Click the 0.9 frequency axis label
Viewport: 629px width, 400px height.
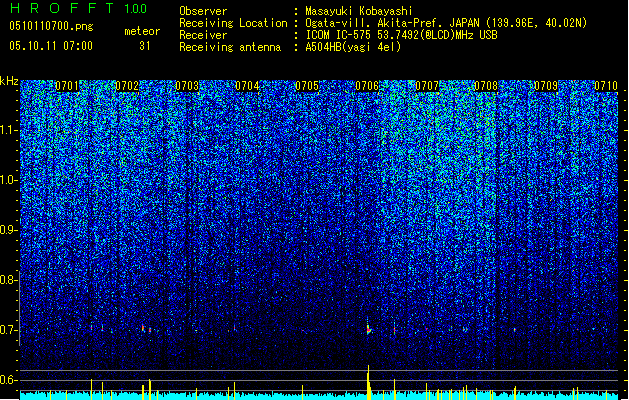click(x=8, y=230)
